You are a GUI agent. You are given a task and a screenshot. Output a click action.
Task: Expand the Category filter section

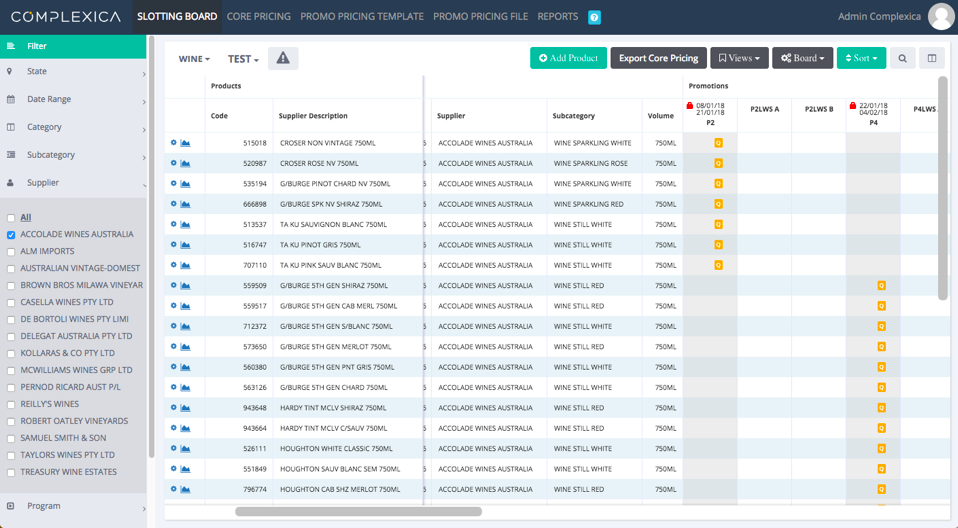pyautogui.click(x=73, y=127)
